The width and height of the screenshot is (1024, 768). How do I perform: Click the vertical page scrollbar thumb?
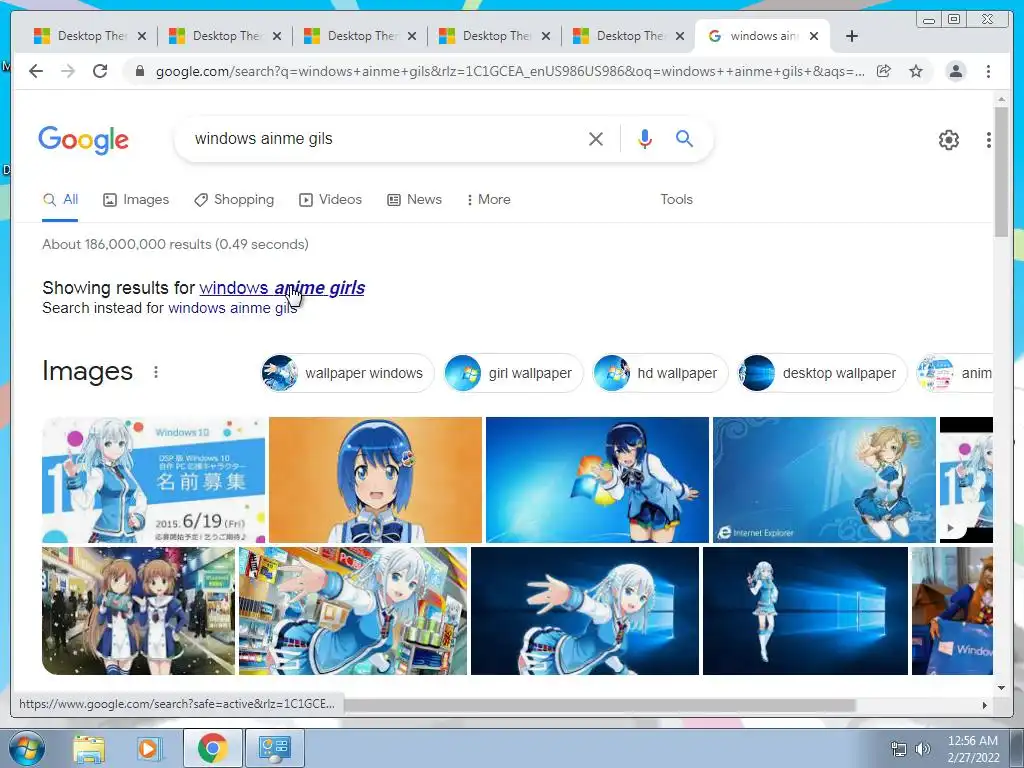[1001, 172]
